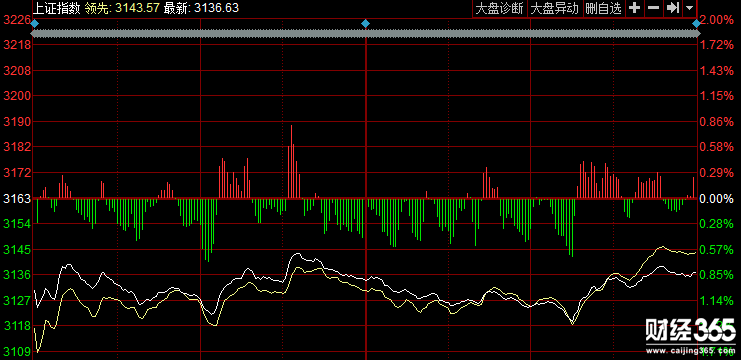Select the left blue diamond marker
Viewport: 741px width, 360px height.
(x=34, y=24)
